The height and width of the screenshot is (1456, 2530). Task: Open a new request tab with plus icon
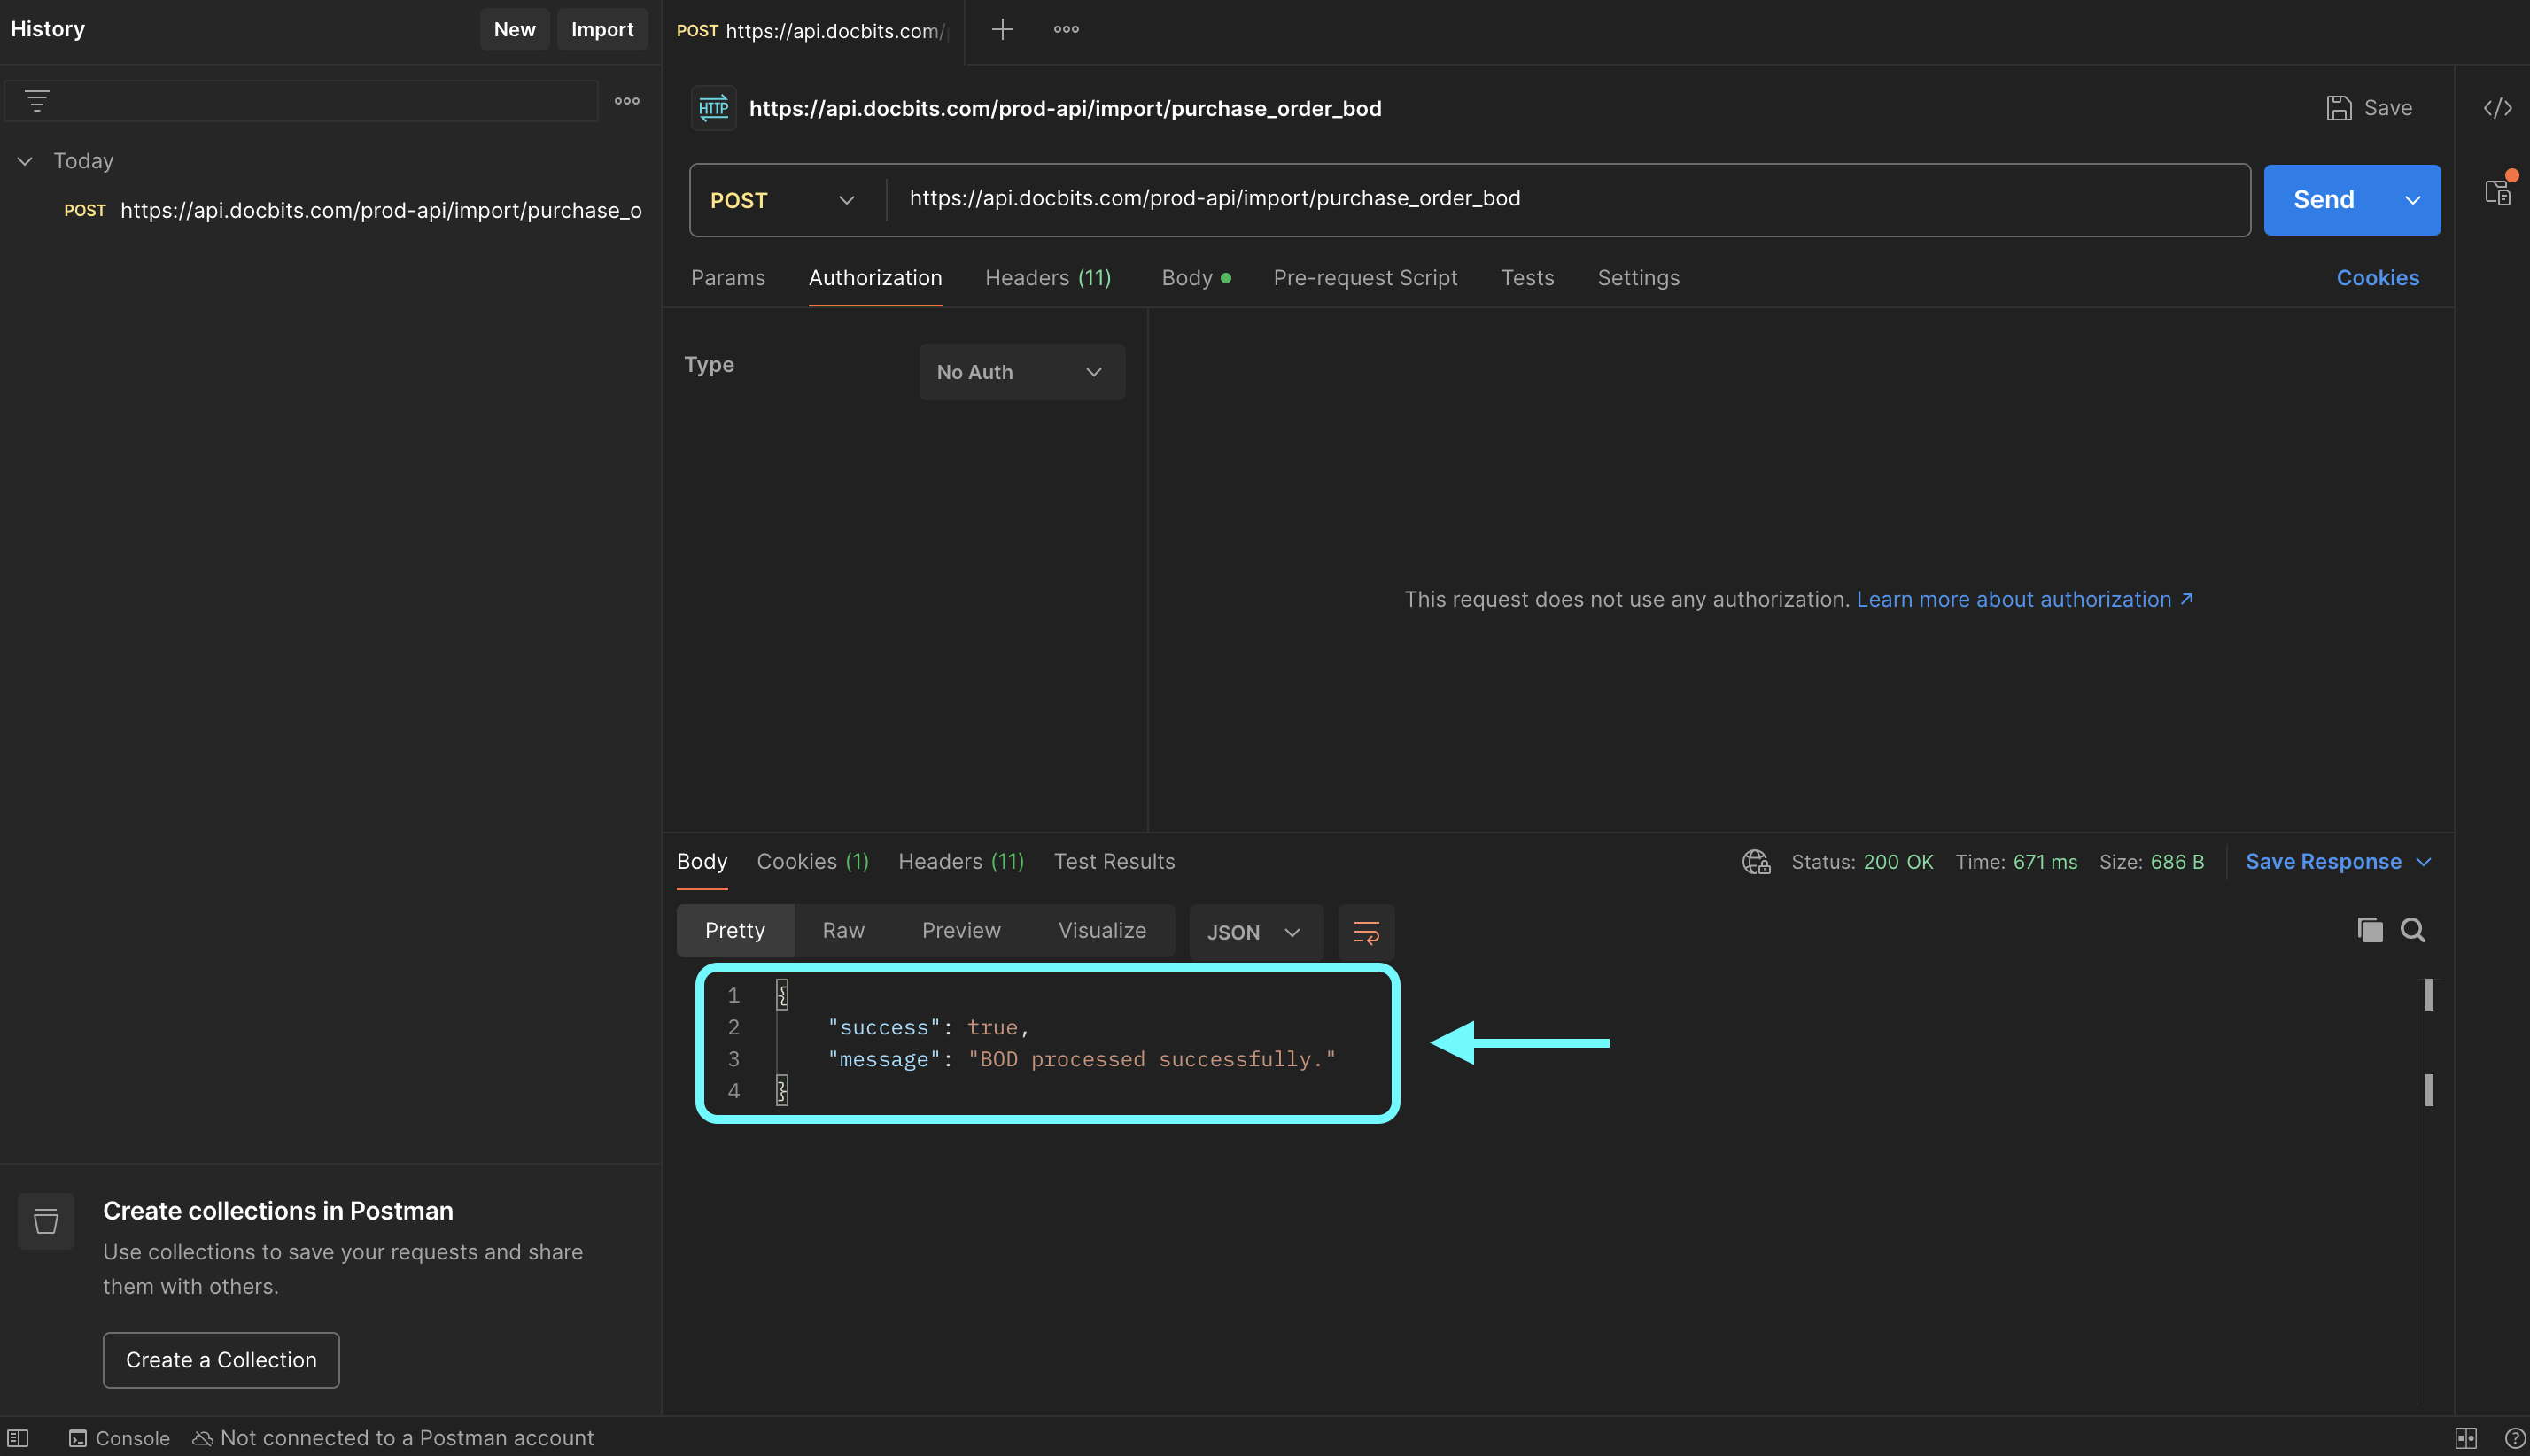1002,29
